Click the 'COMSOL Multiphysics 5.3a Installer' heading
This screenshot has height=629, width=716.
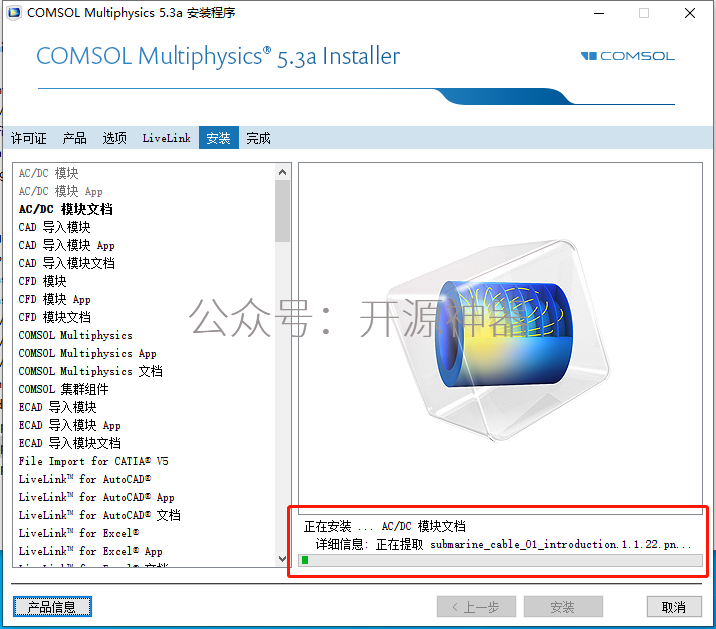218,57
